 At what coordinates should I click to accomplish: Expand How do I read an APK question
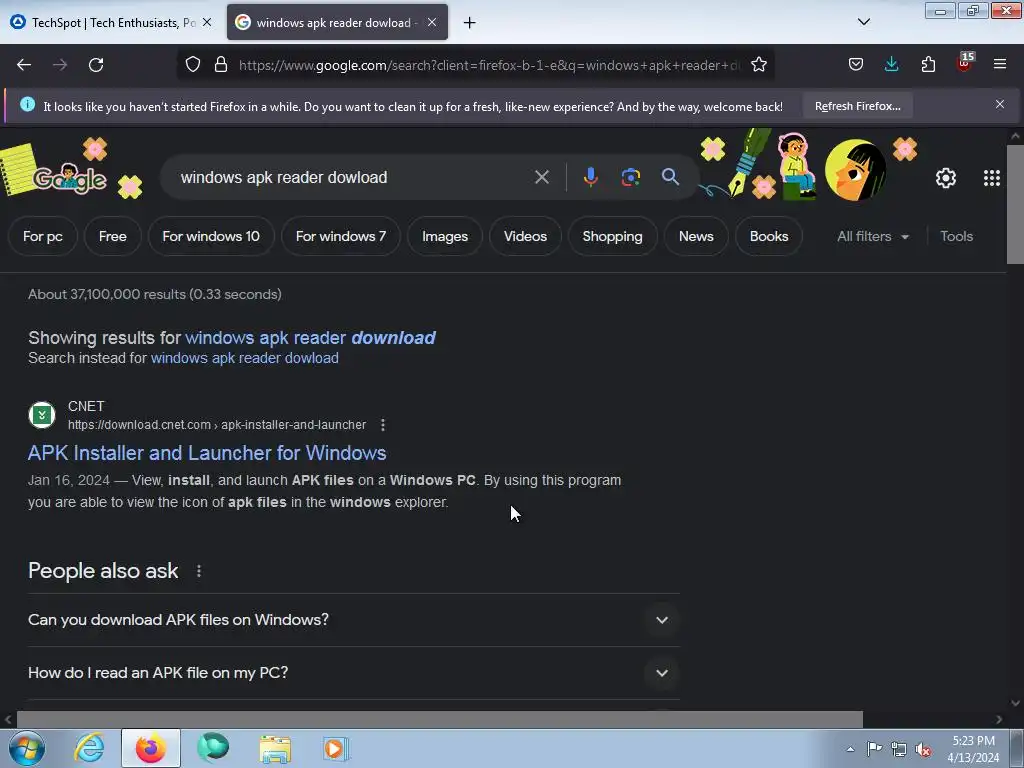tap(353, 673)
